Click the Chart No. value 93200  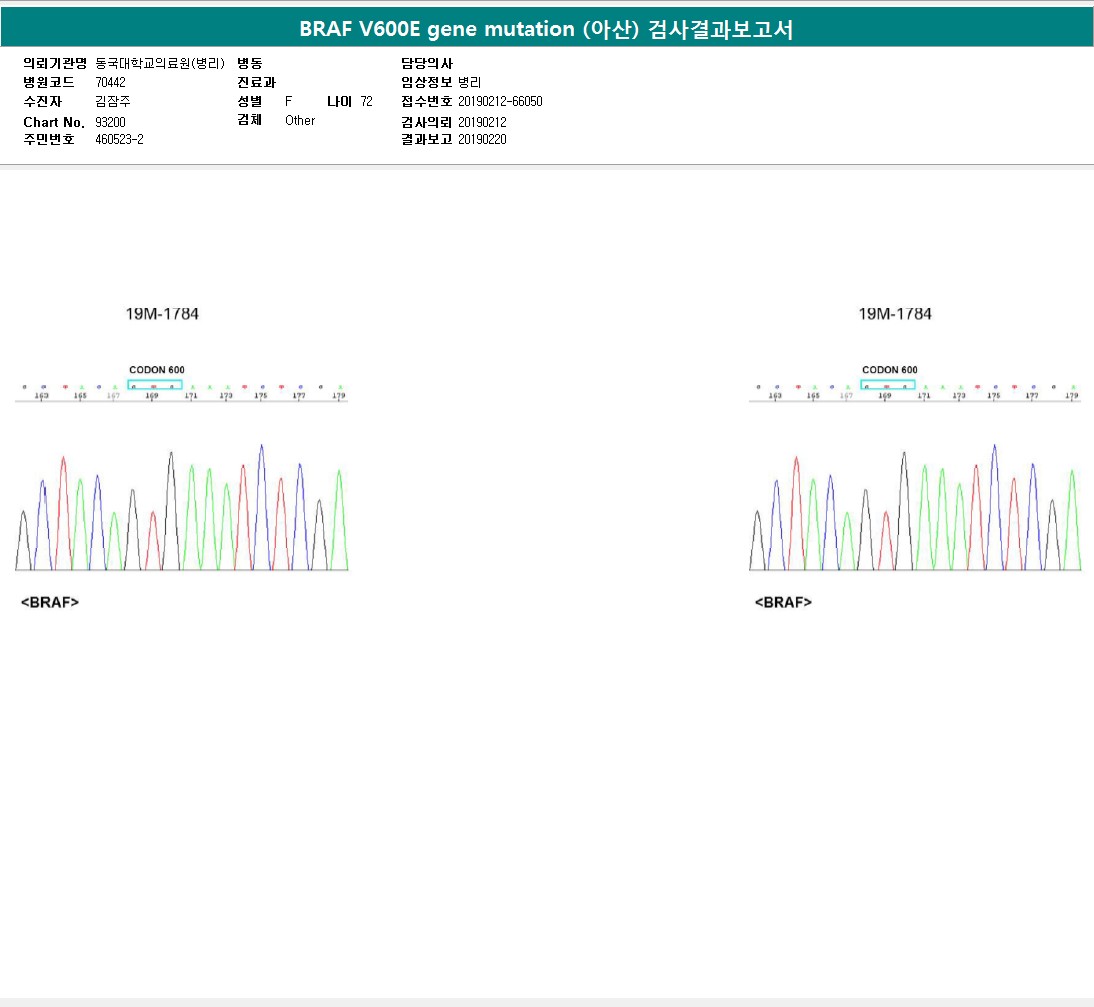(x=110, y=121)
